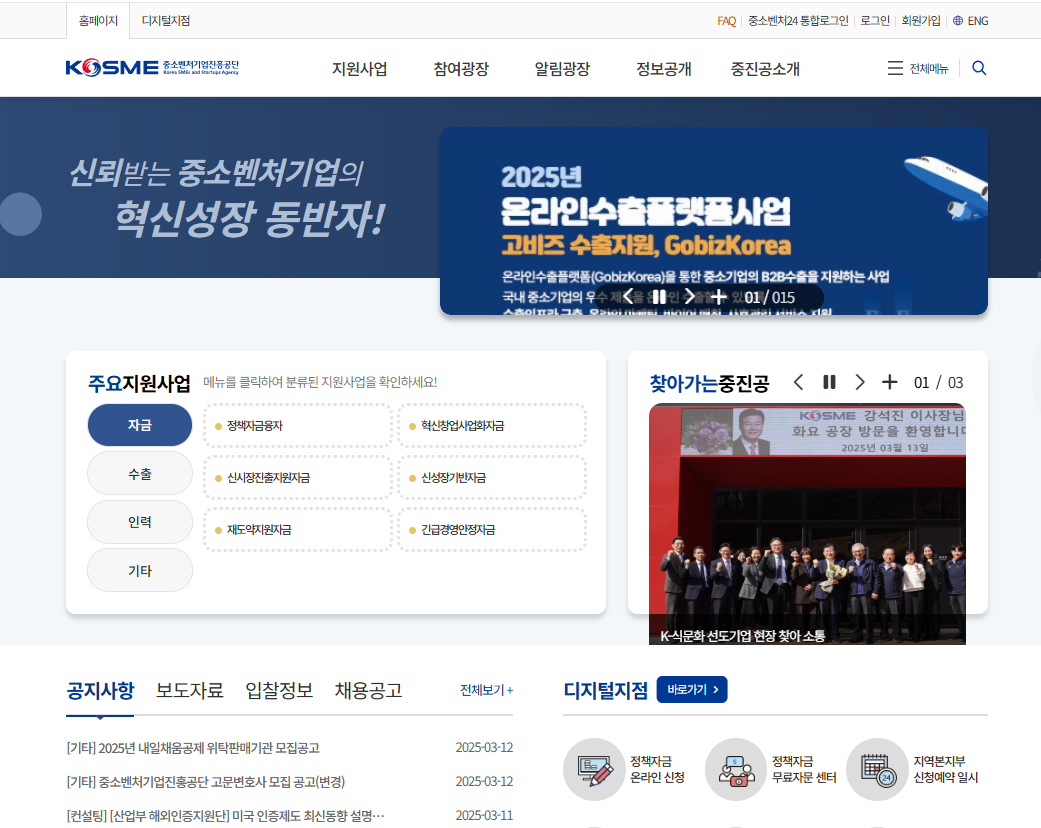This screenshot has height=828, width=1041.
Task: Open the site search magnifier icon
Action: click(x=979, y=68)
